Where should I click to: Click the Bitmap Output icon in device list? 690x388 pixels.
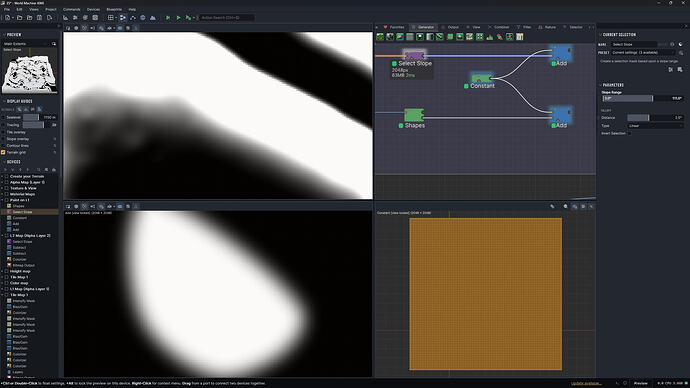pos(9,265)
